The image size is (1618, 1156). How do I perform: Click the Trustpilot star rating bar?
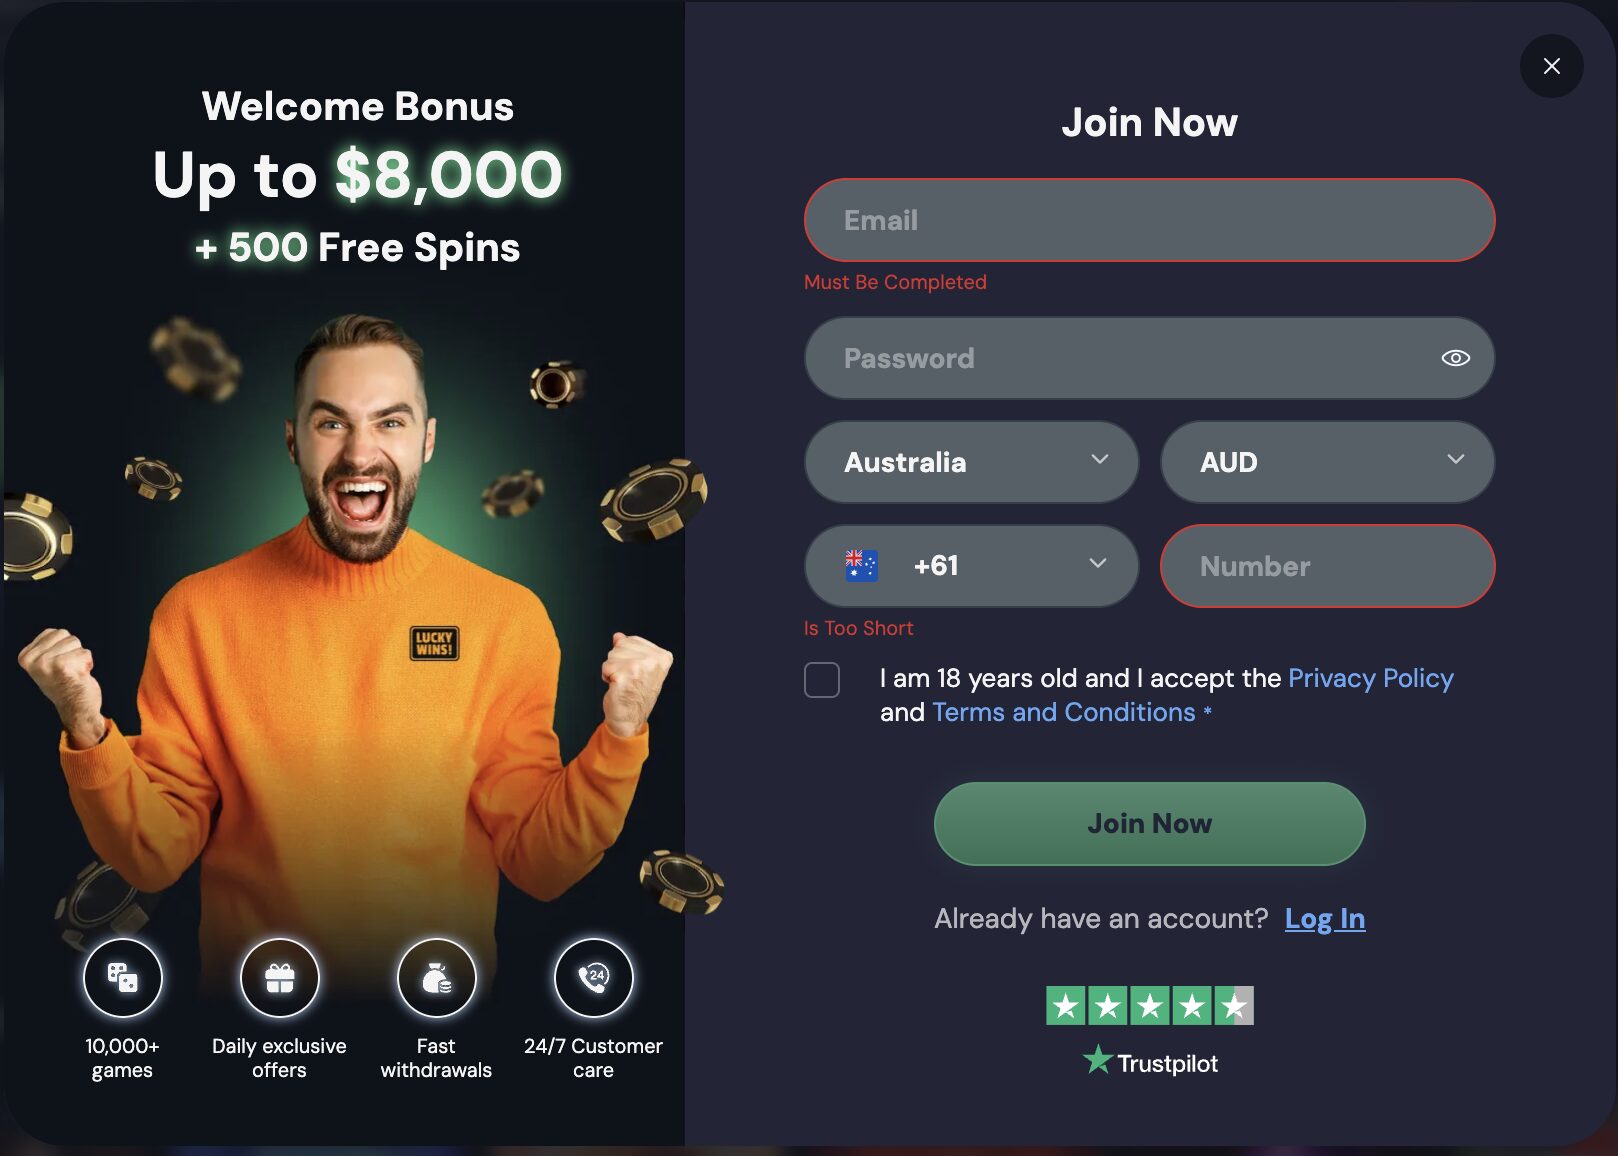point(1149,1006)
